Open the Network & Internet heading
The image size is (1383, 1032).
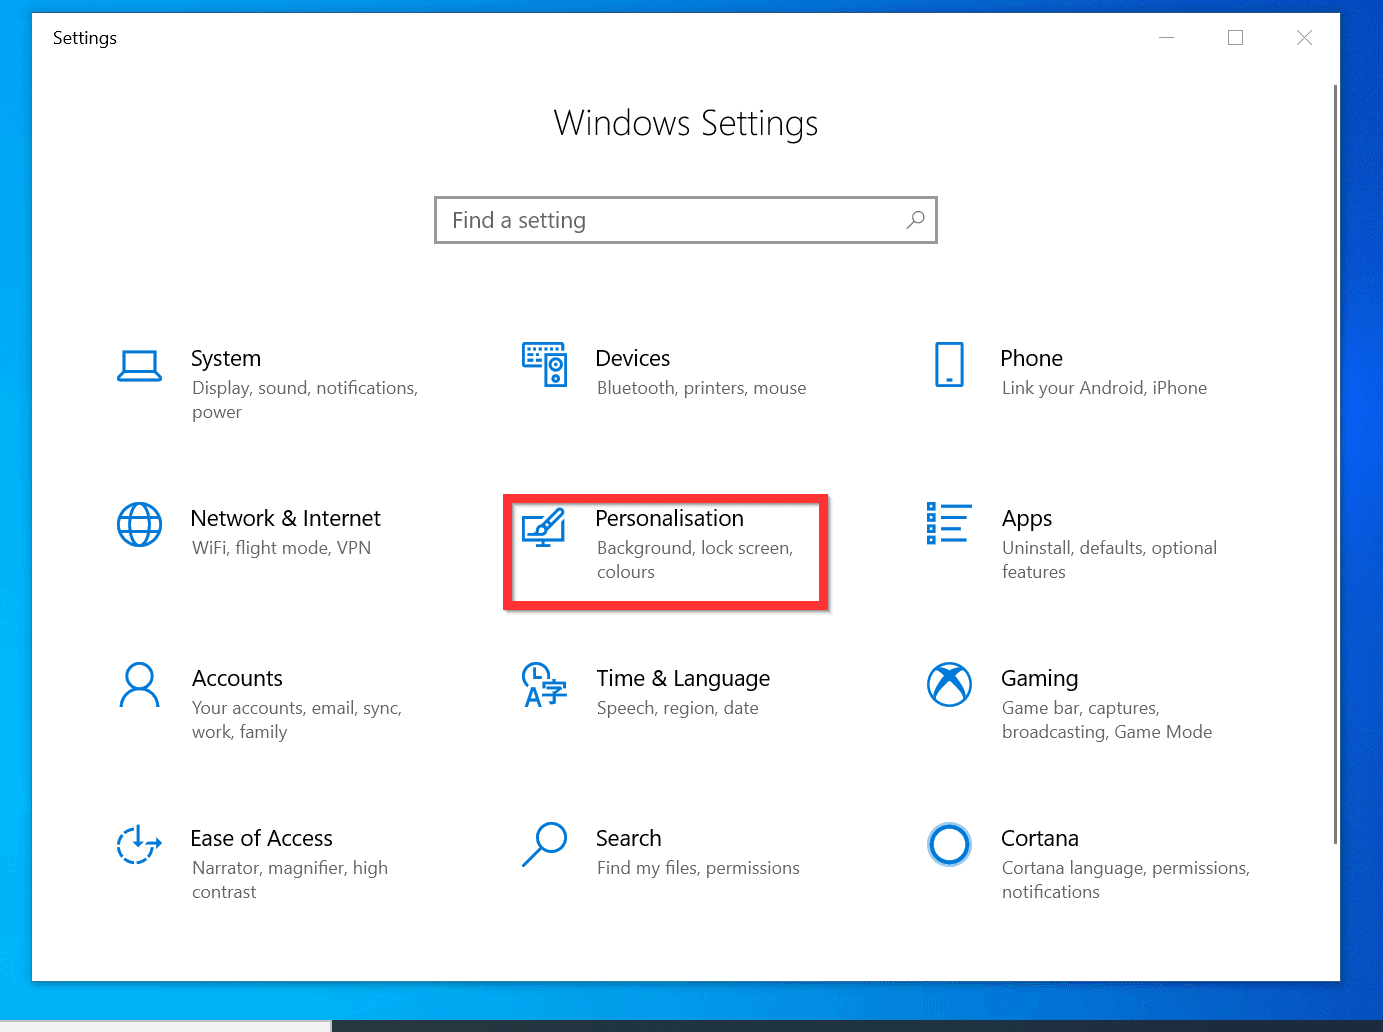pyautogui.click(x=286, y=518)
